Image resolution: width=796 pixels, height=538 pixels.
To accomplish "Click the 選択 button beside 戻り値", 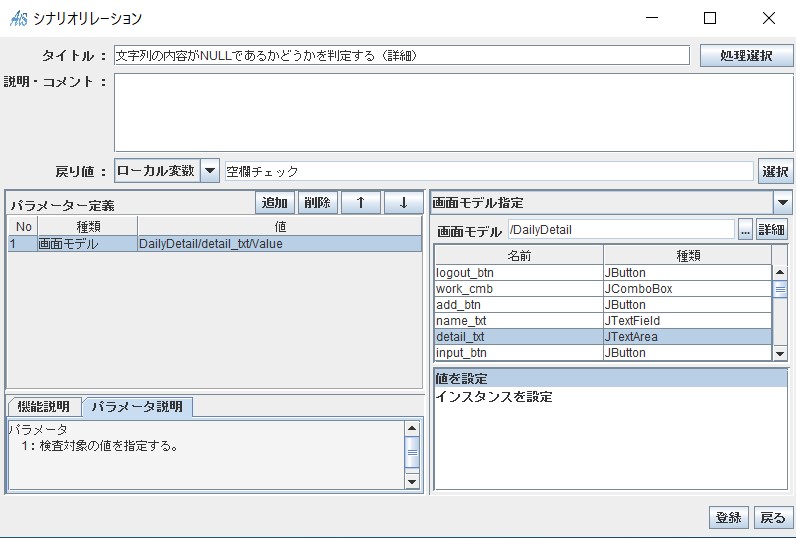I will (775, 171).
